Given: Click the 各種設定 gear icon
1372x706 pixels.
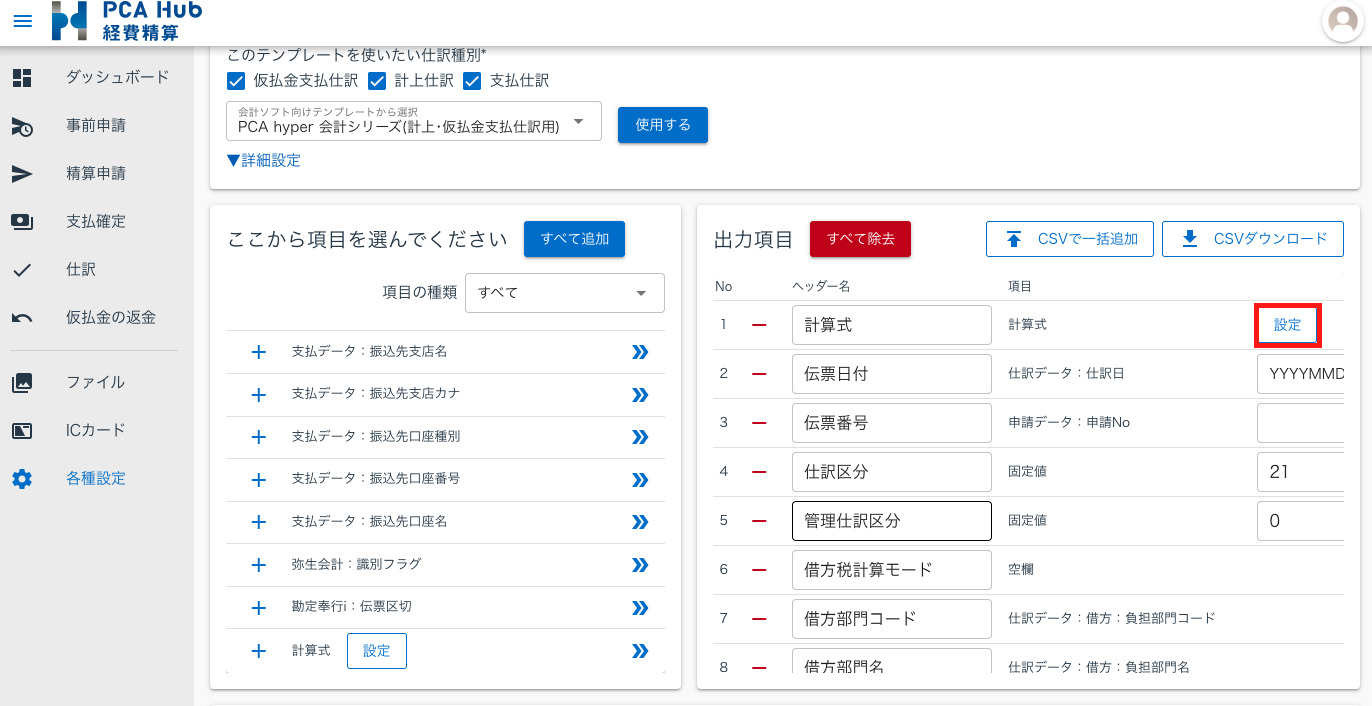Looking at the screenshot, I should point(22,479).
